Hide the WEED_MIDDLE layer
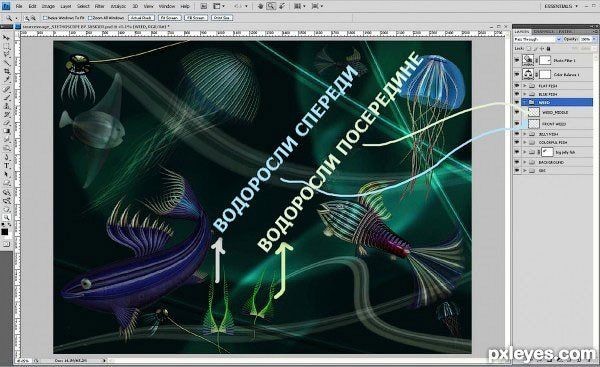The height and width of the screenshot is (367, 600). pos(517,112)
